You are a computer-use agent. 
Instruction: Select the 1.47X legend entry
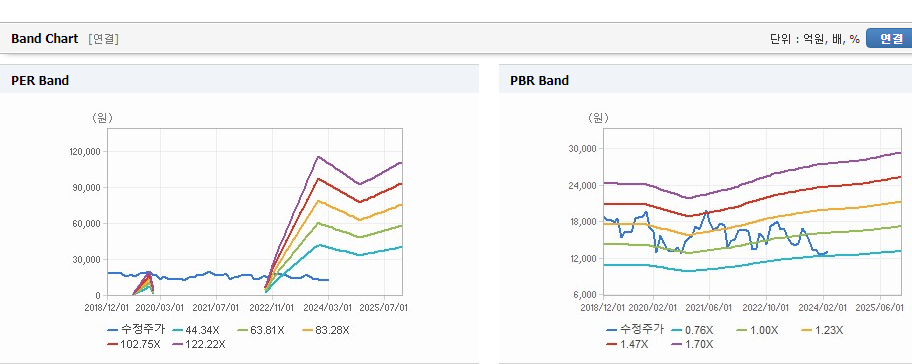[x=627, y=344]
